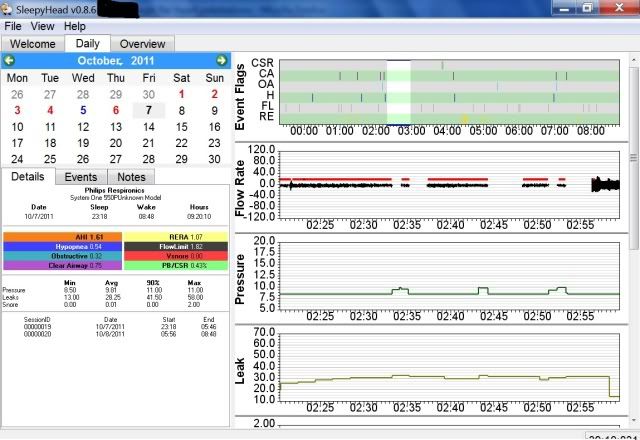The height and width of the screenshot is (440, 640).
Task: Click the 2011 year in calendar header
Action: [152, 61]
